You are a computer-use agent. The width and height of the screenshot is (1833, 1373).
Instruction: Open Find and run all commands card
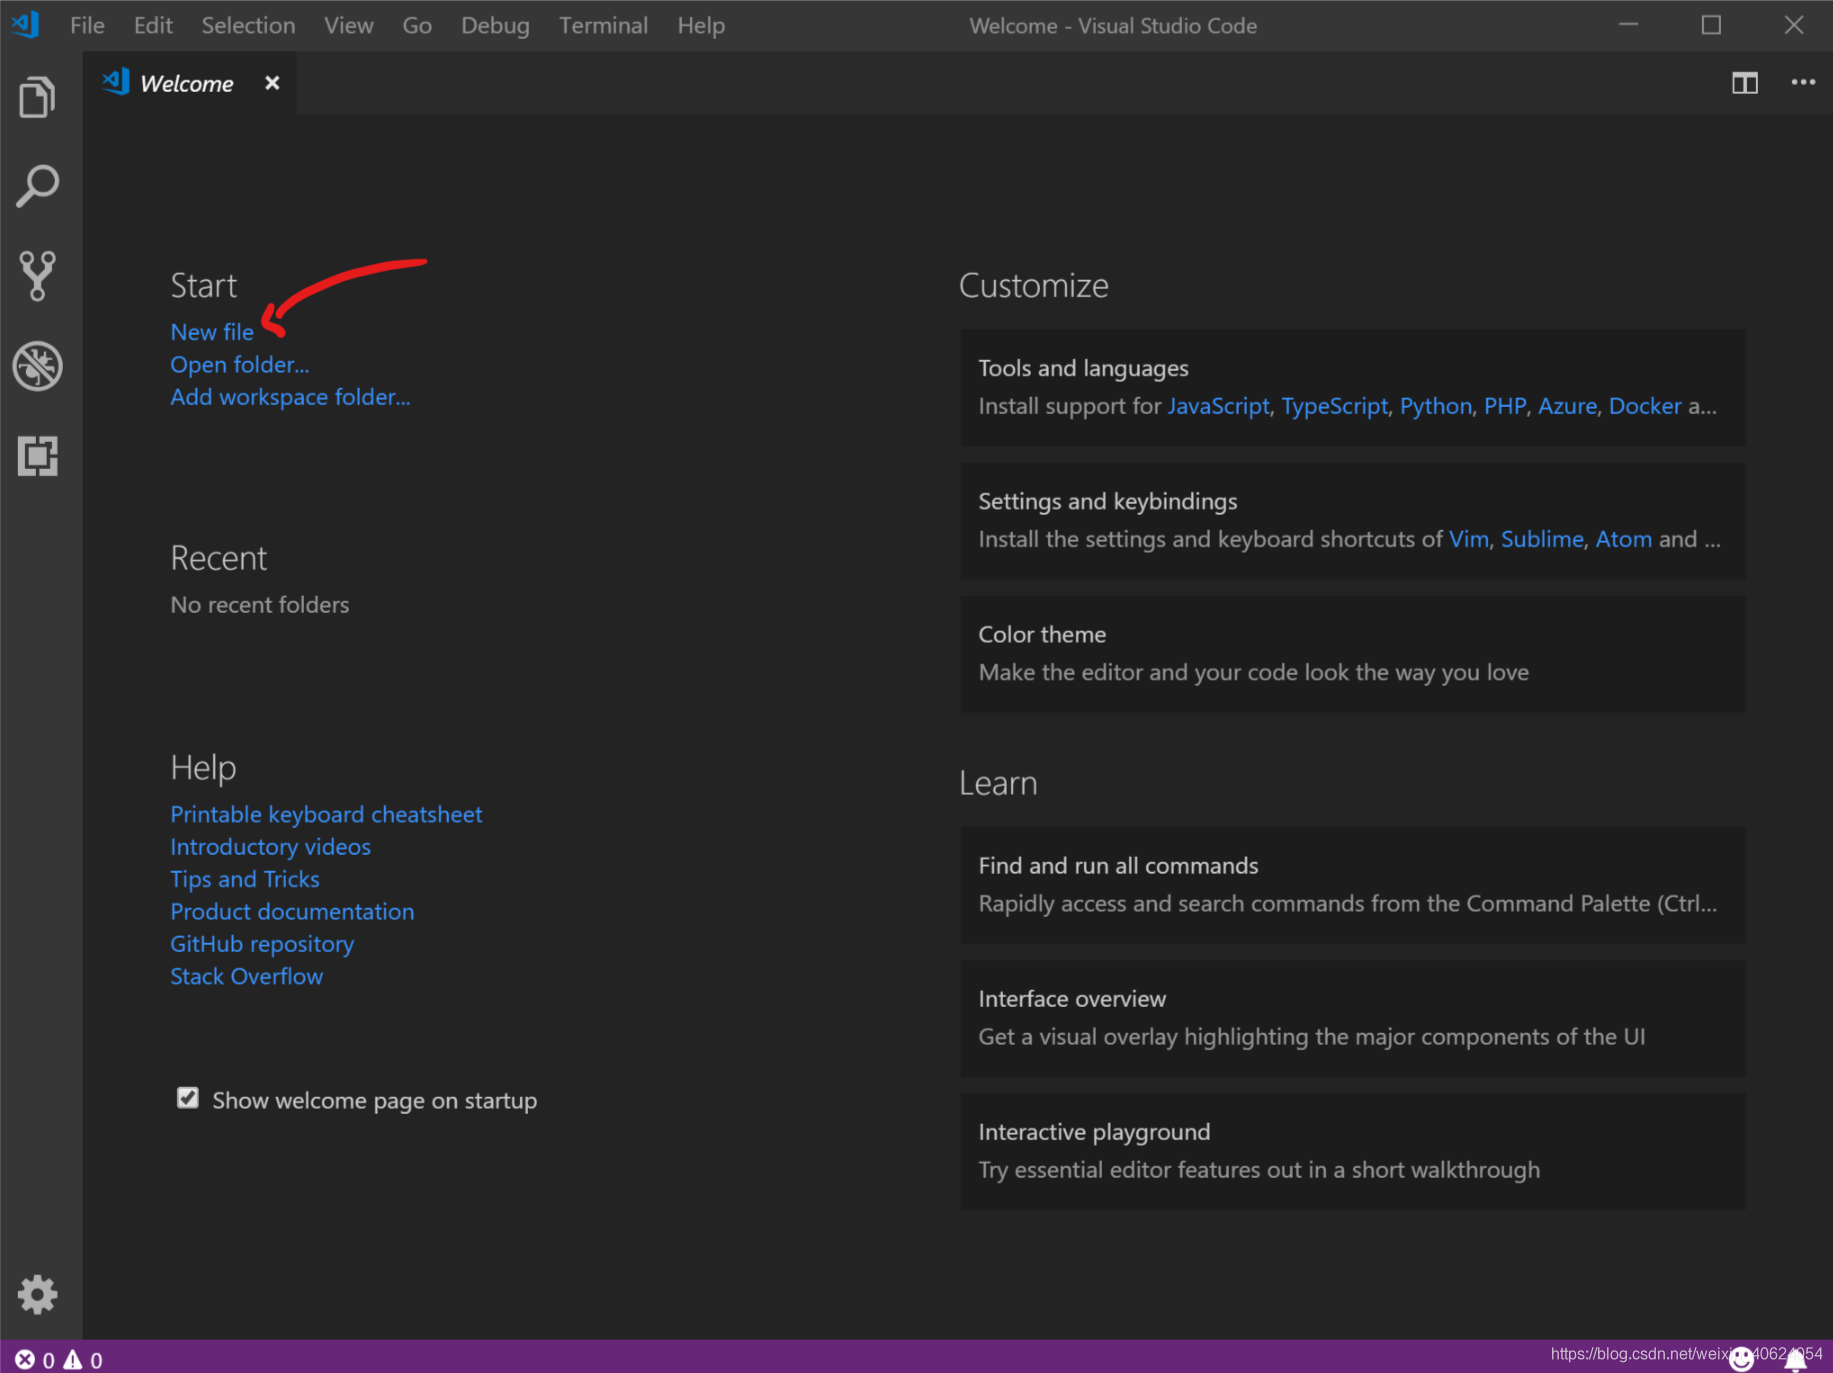pos(1352,885)
